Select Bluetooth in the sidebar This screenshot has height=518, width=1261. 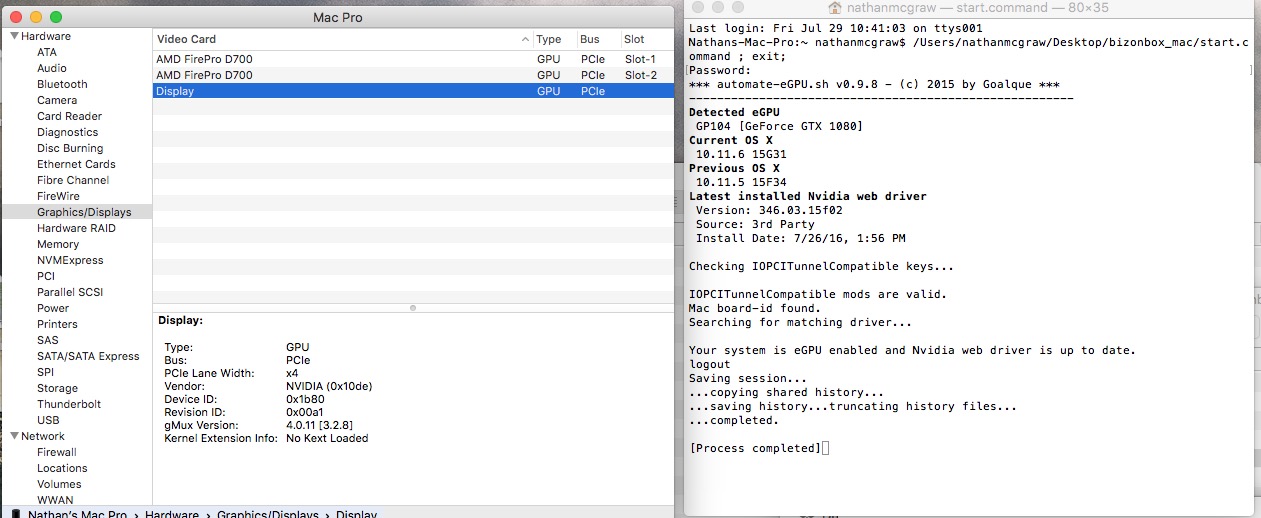tap(62, 84)
